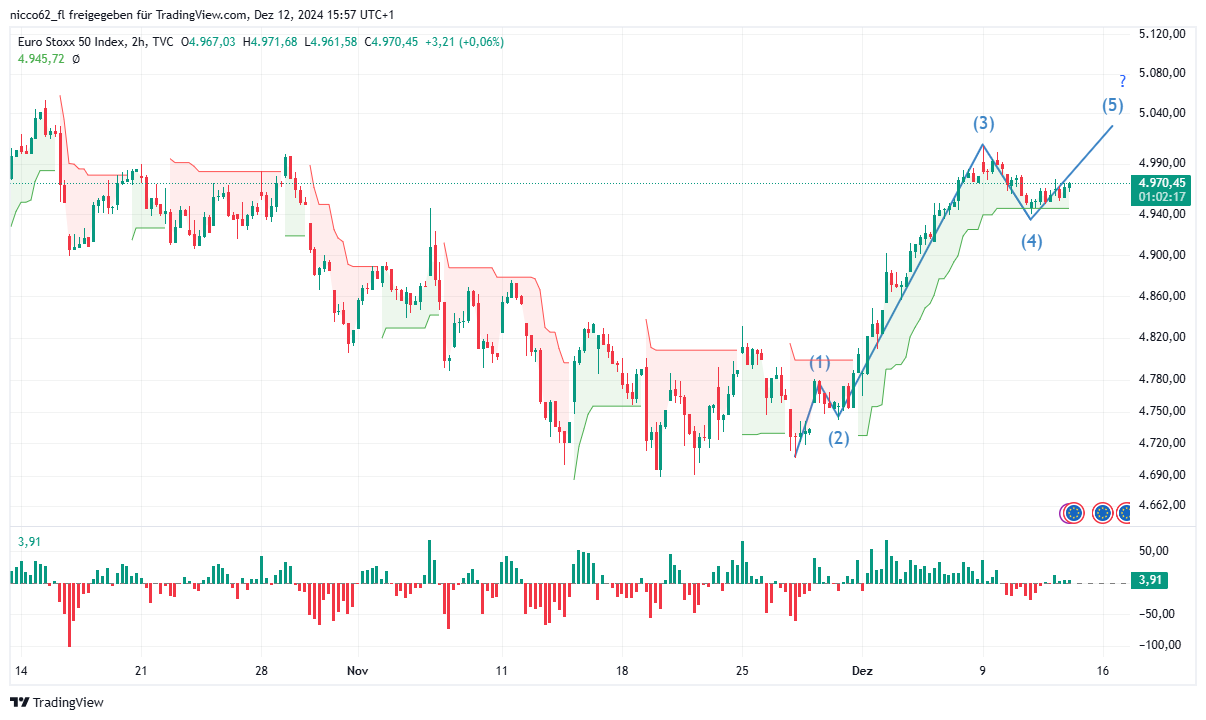Click the wave label (3) annotation

(x=984, y=122)
